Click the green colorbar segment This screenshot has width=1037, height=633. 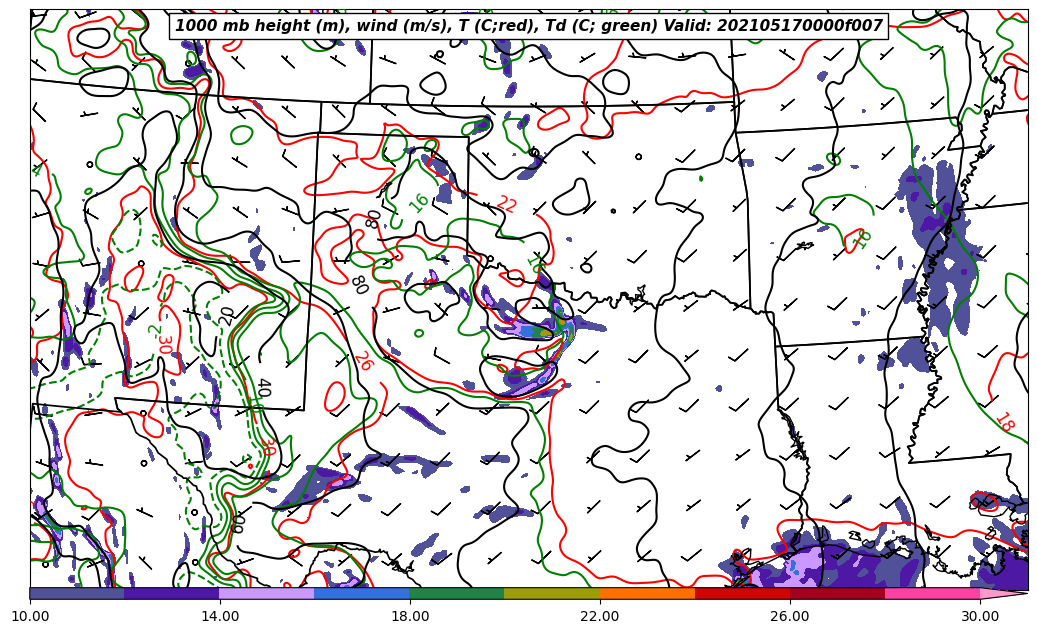[x=456, y=593]
